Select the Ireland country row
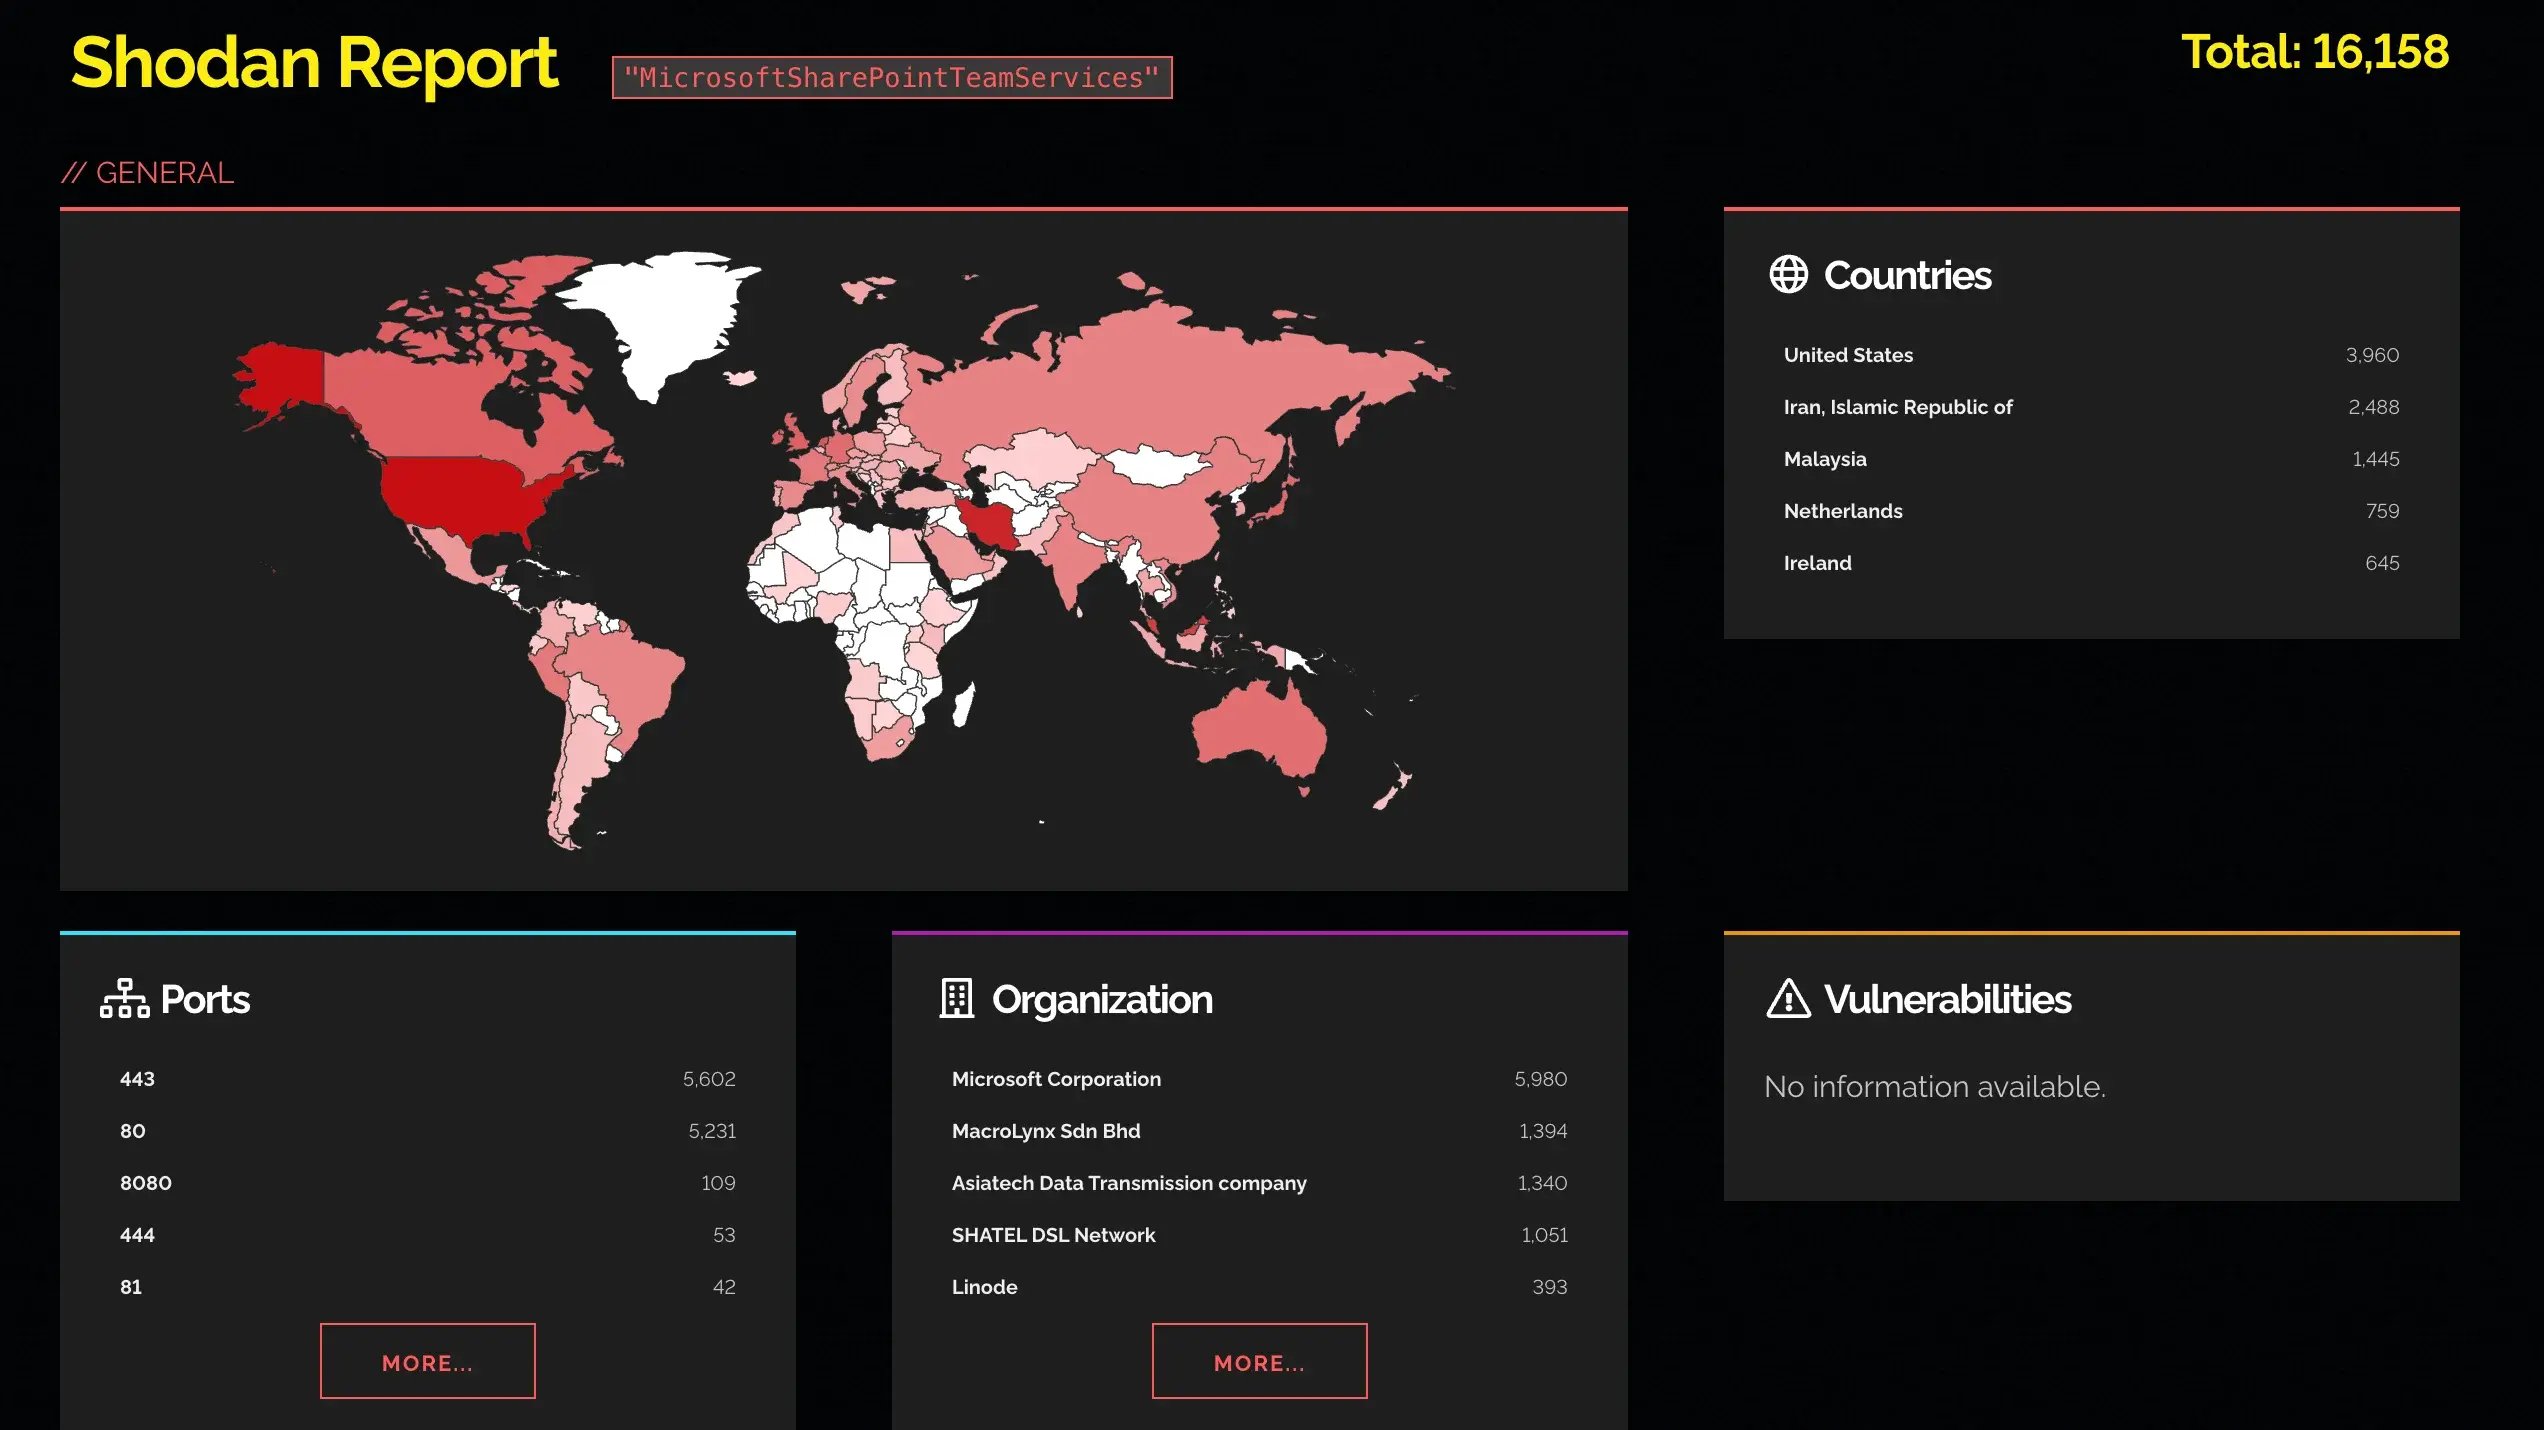The height and width of the screenshot is (1430, 2544). point(2091,563)
